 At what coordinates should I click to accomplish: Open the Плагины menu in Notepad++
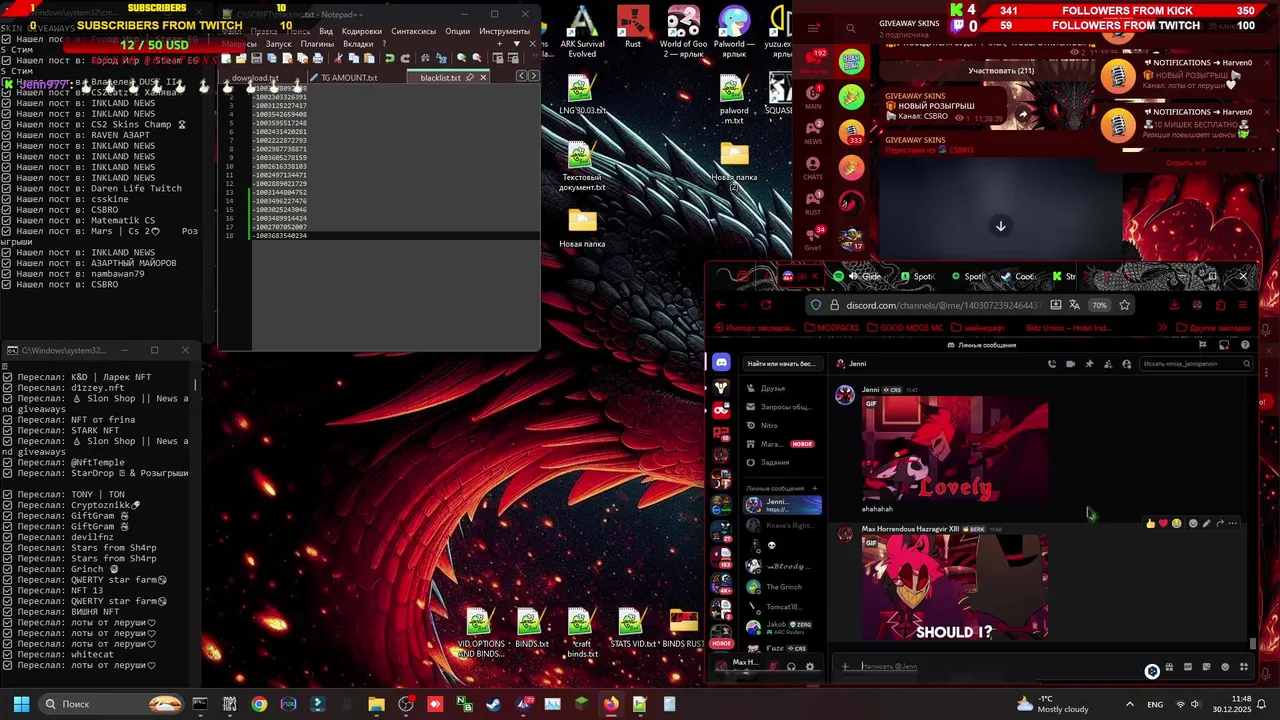(317, 44)
